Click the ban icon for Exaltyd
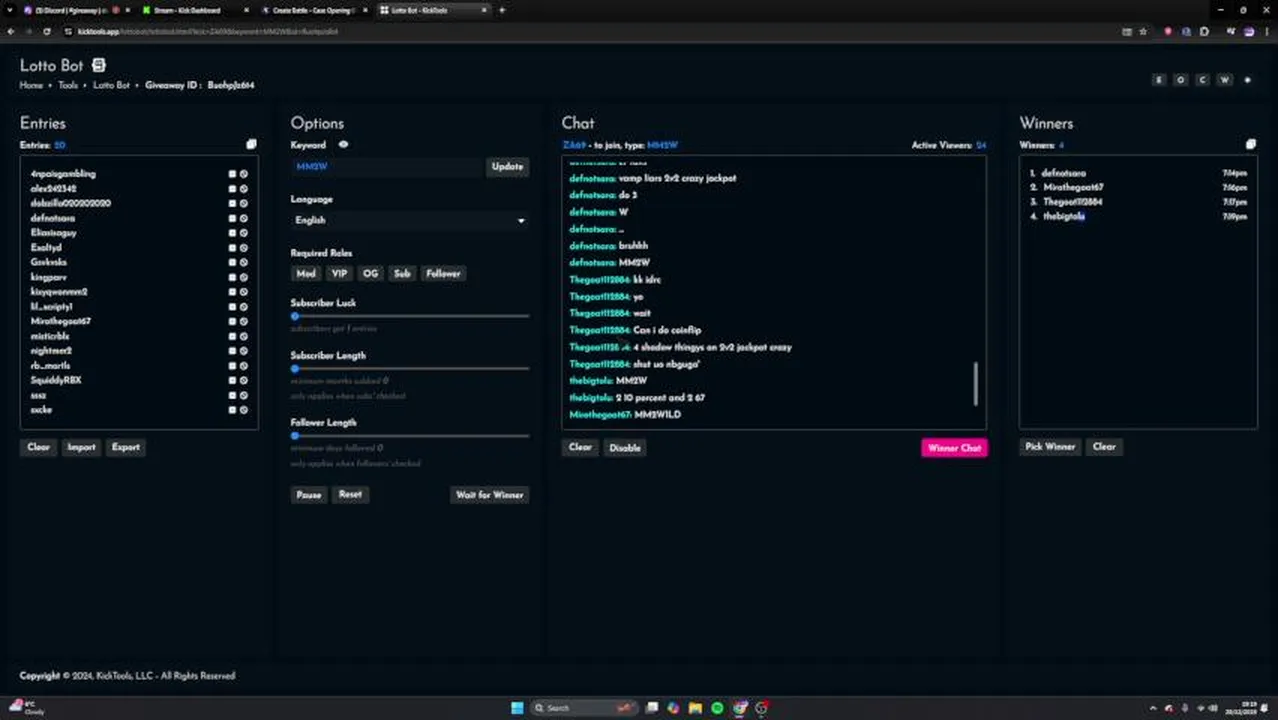This screenshot has width=1278, height=720. tap(243, 247)
